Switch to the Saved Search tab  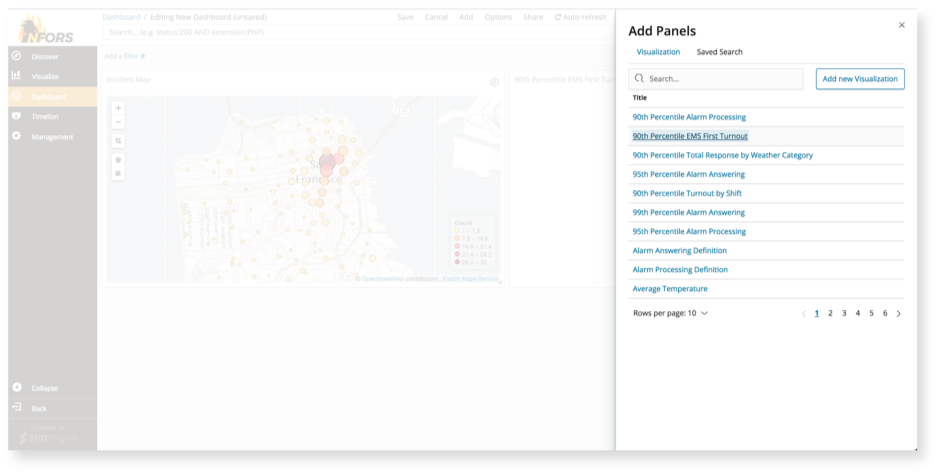(719, 52)
